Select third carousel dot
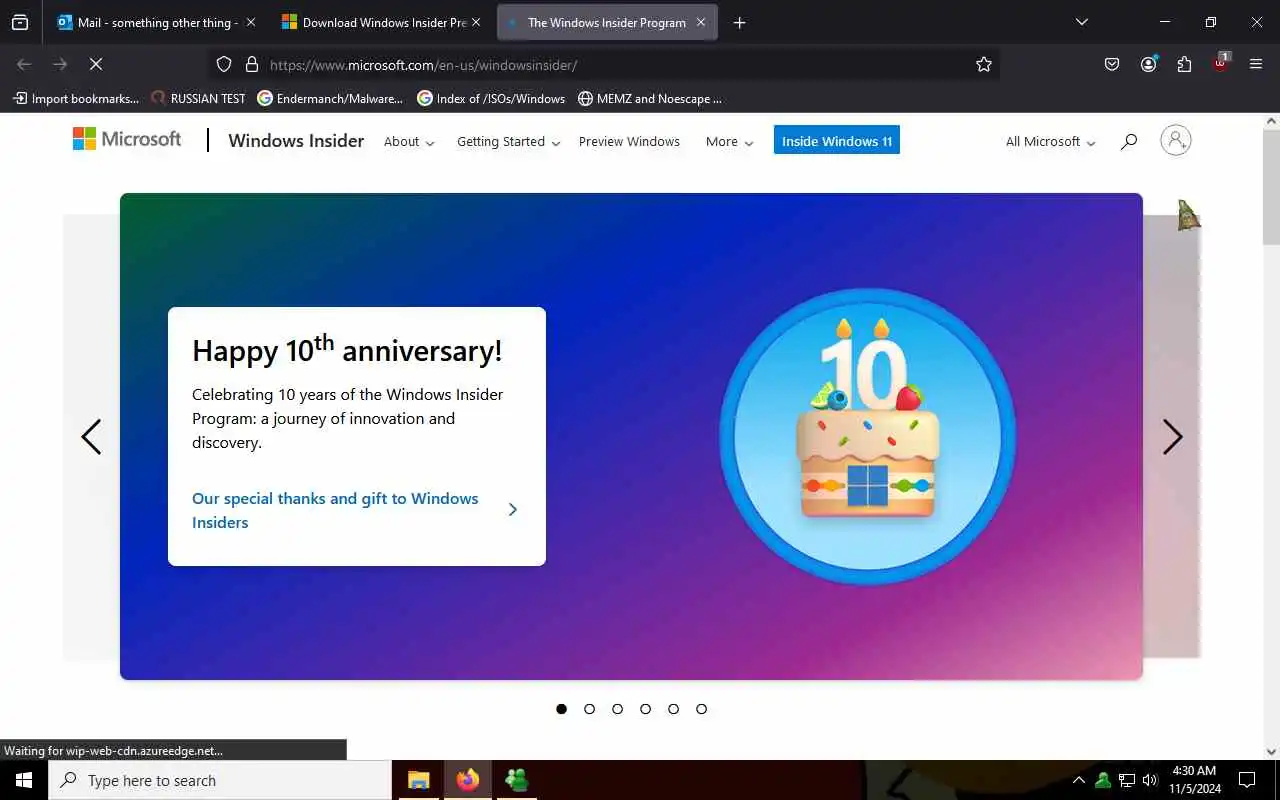Viewport: 1280px width, 800px height. click(x=617, y=709)
